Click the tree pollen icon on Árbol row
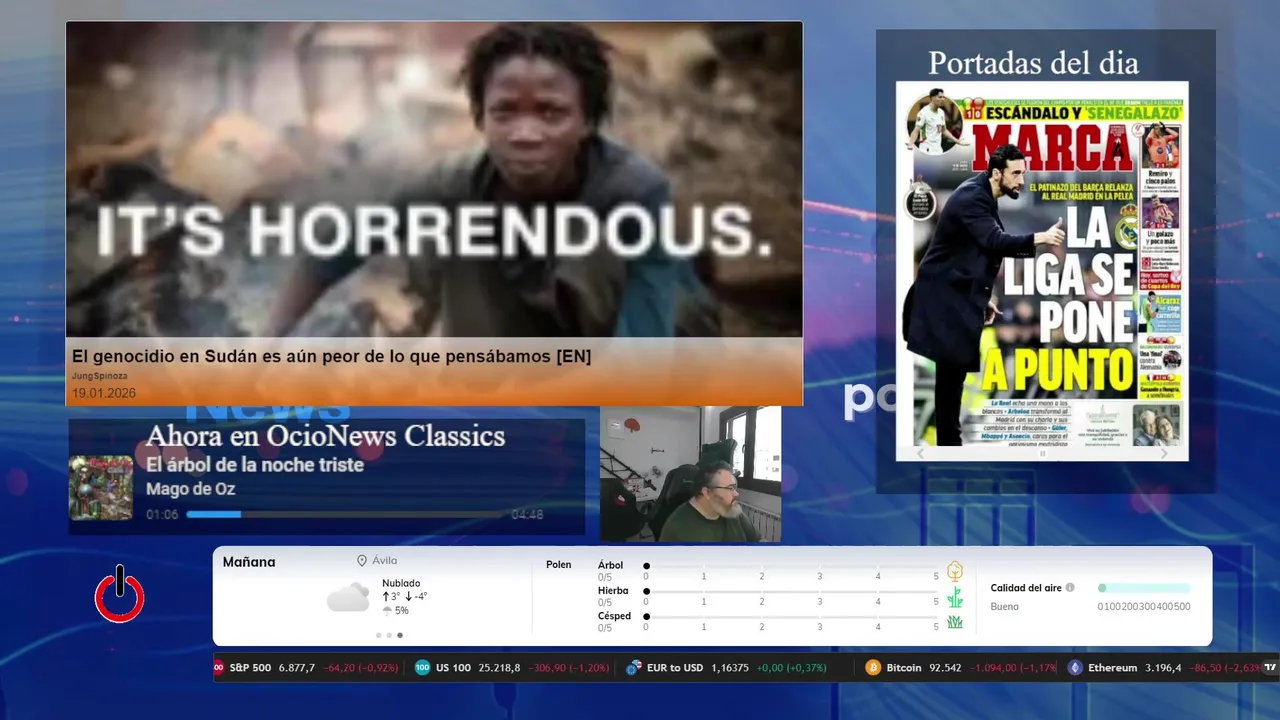The image size is (1280, 720). (x=955, y=571)
